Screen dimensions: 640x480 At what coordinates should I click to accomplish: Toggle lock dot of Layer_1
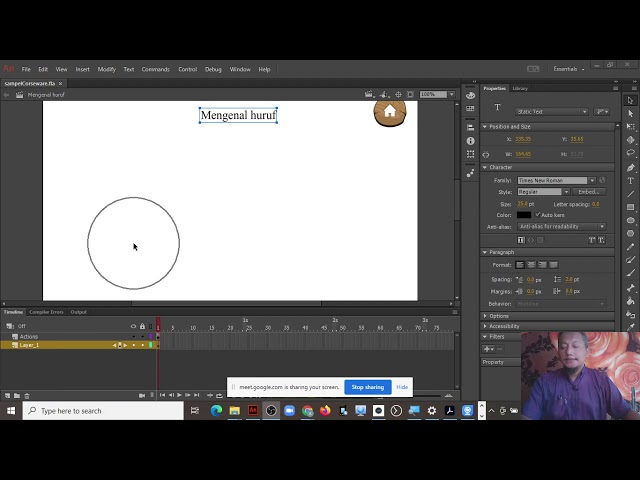(142, 345)
